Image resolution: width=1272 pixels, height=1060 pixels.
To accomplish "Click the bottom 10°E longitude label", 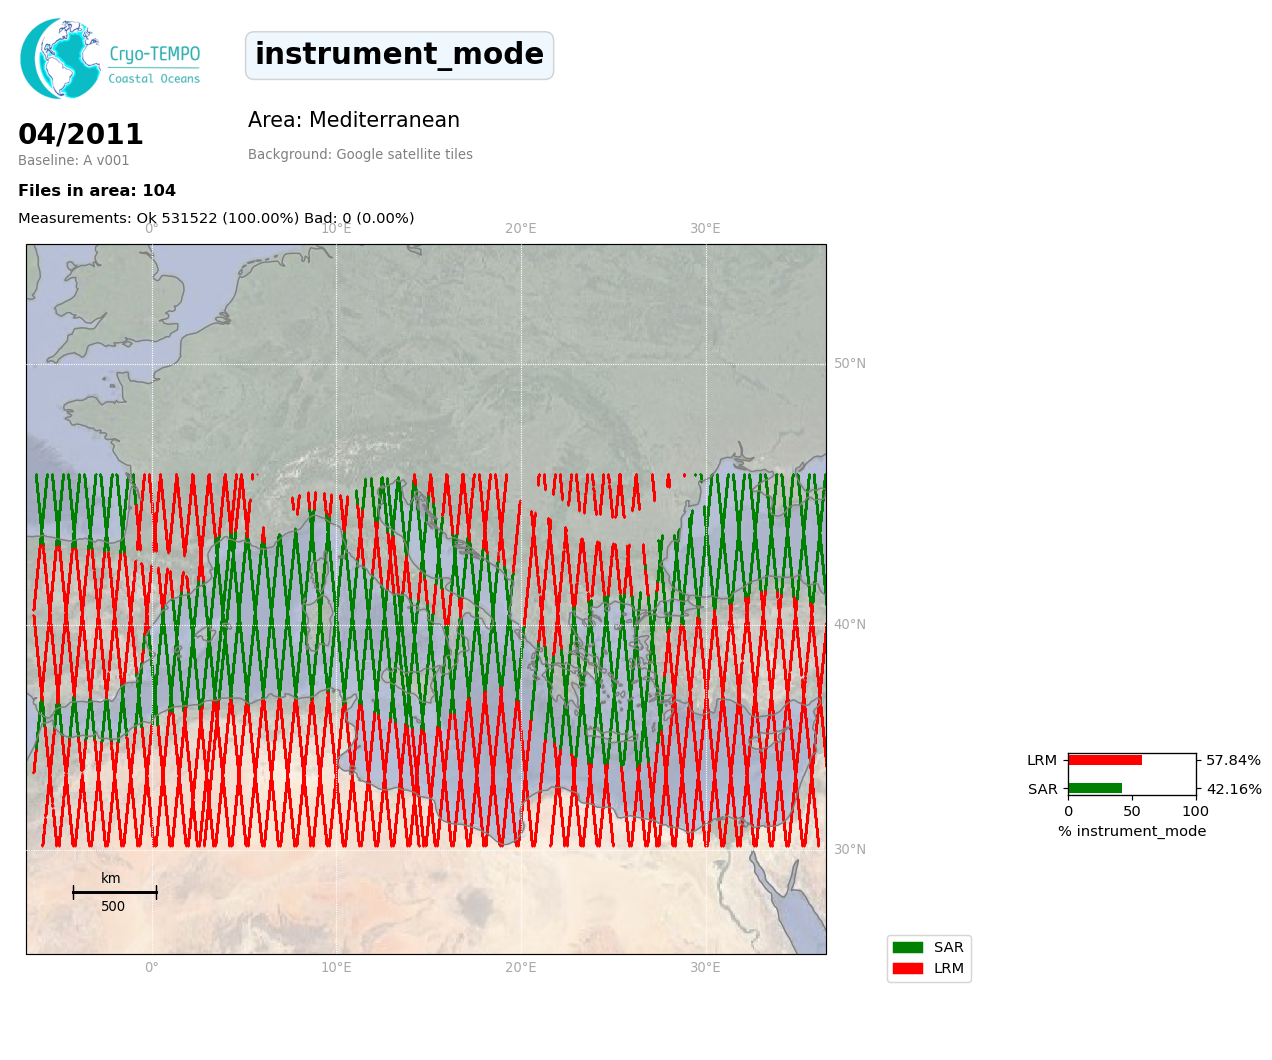I will pyautogui.click(x=336, y=968).
